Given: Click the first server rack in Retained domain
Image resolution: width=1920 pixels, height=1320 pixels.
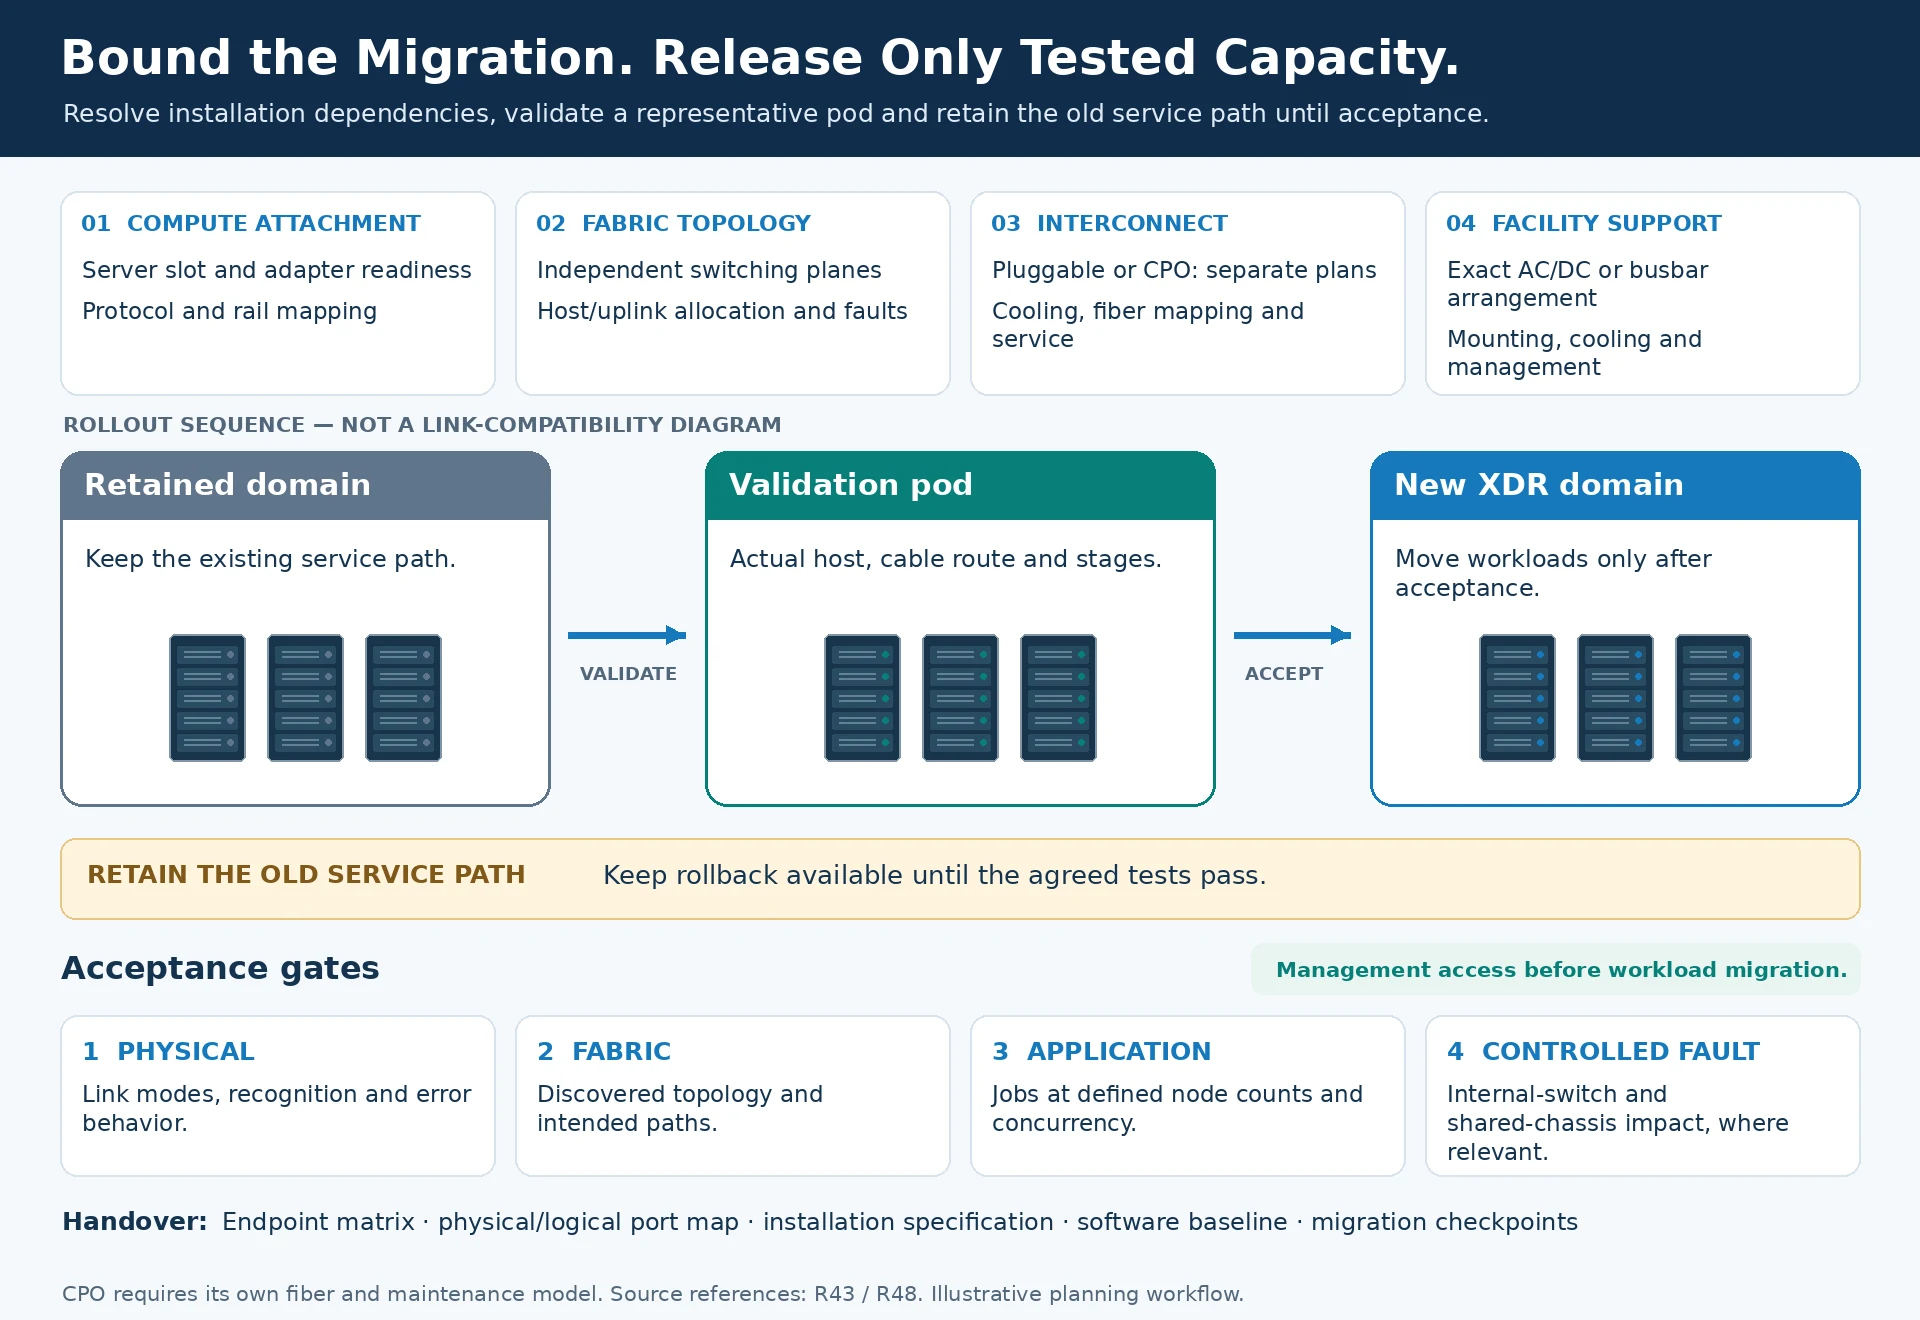Looking at the screenshot, I should tap(207, 698).
